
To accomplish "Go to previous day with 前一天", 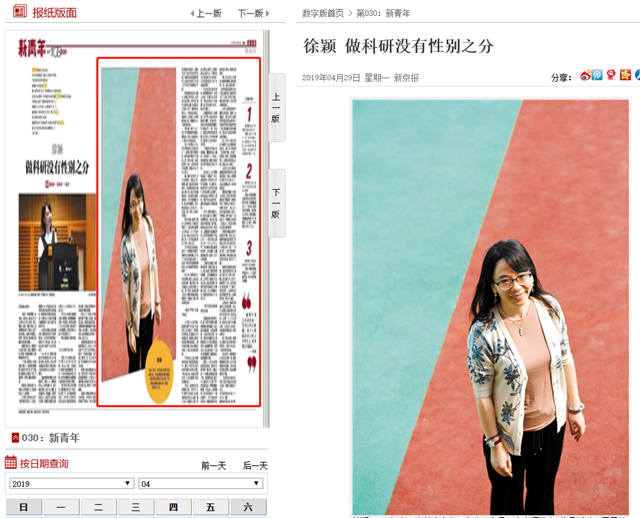I will click(x=213, y=465).
